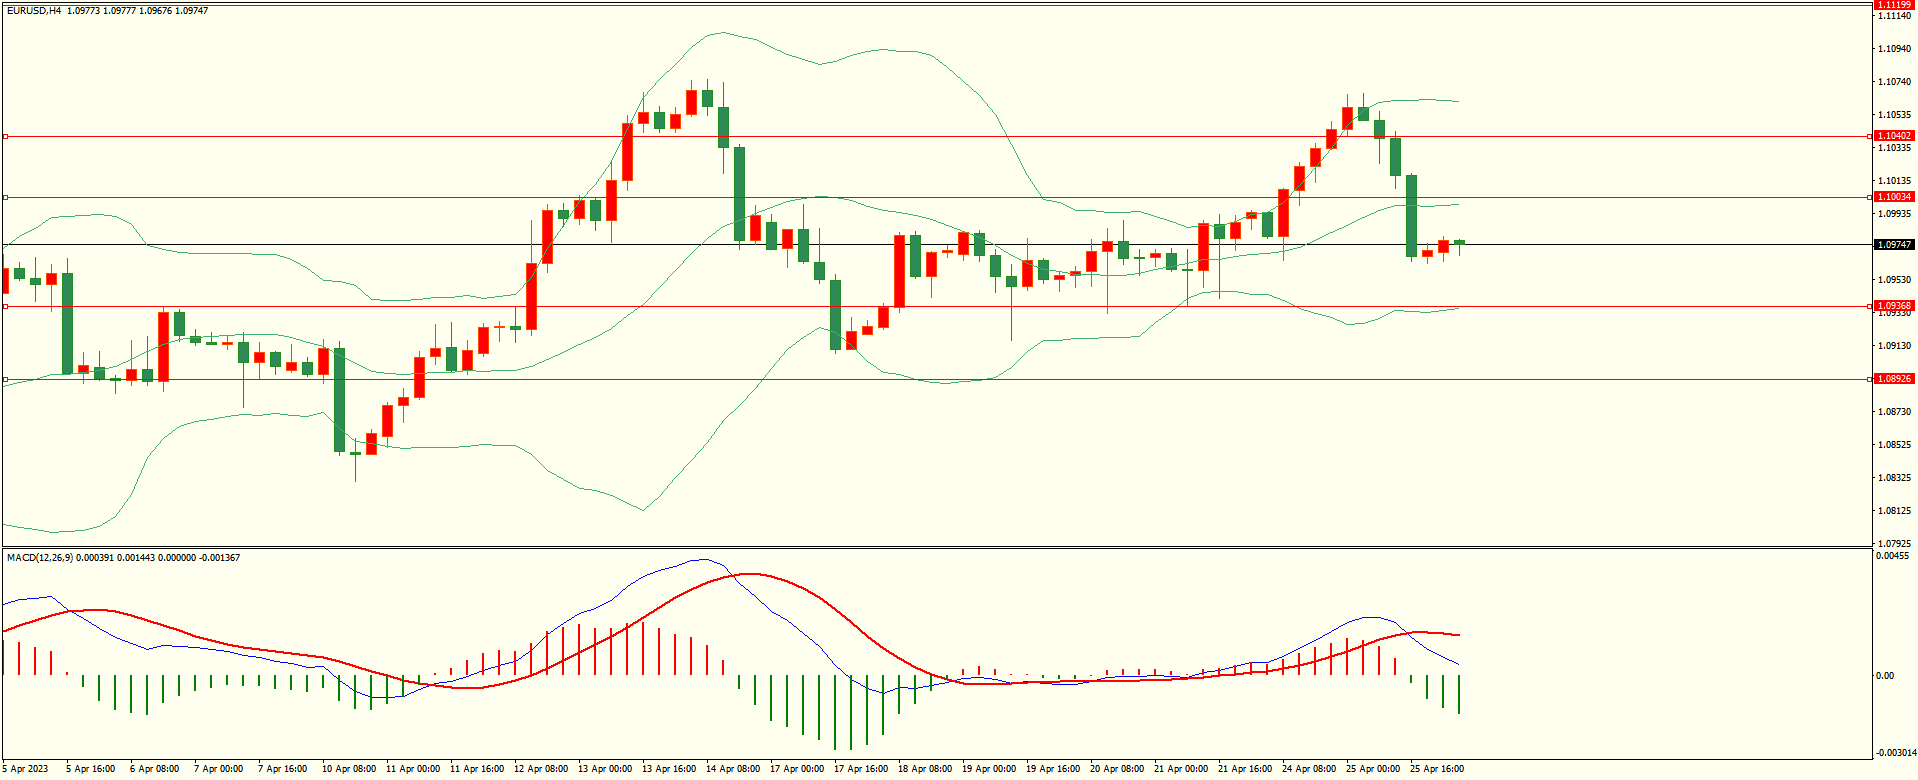Click the 17 Apr 00:00 time label
The image size is (1918, 780).
[797, 769]
